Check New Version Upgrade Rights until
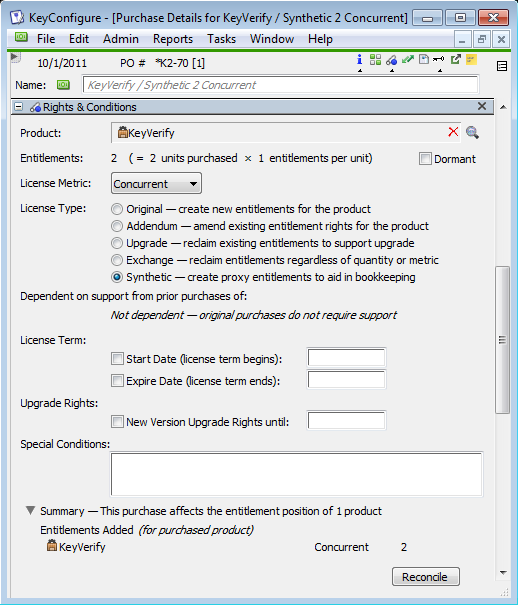The height and width of the screenshot is (605, 518). coord(117,421)
